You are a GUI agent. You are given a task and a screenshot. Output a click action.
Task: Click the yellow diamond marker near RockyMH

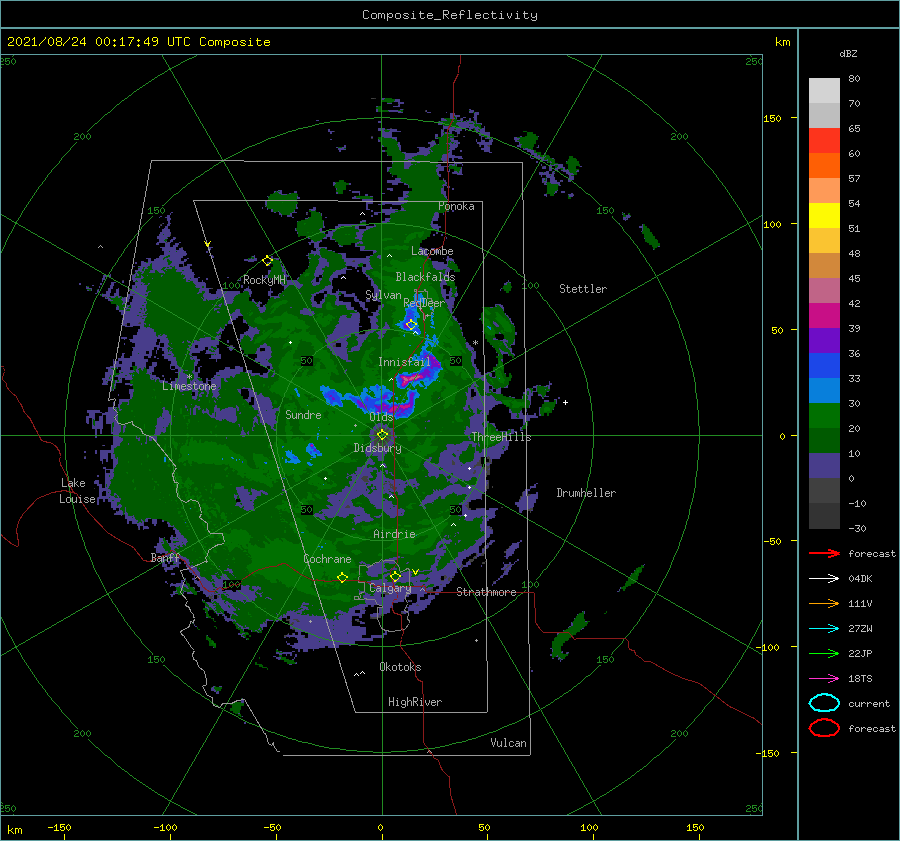tap(267, 261)
